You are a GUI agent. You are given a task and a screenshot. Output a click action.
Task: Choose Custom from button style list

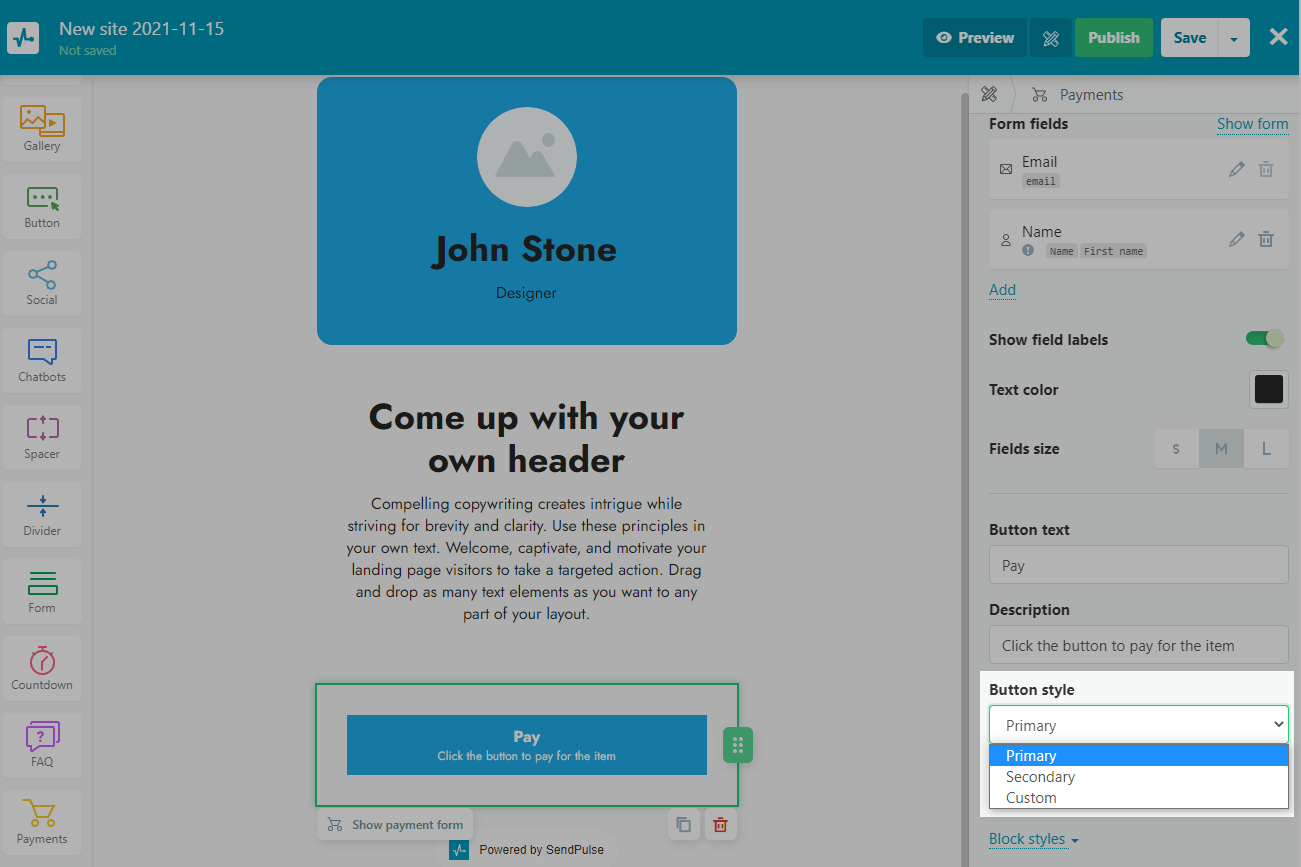[x=1031, y=798]
